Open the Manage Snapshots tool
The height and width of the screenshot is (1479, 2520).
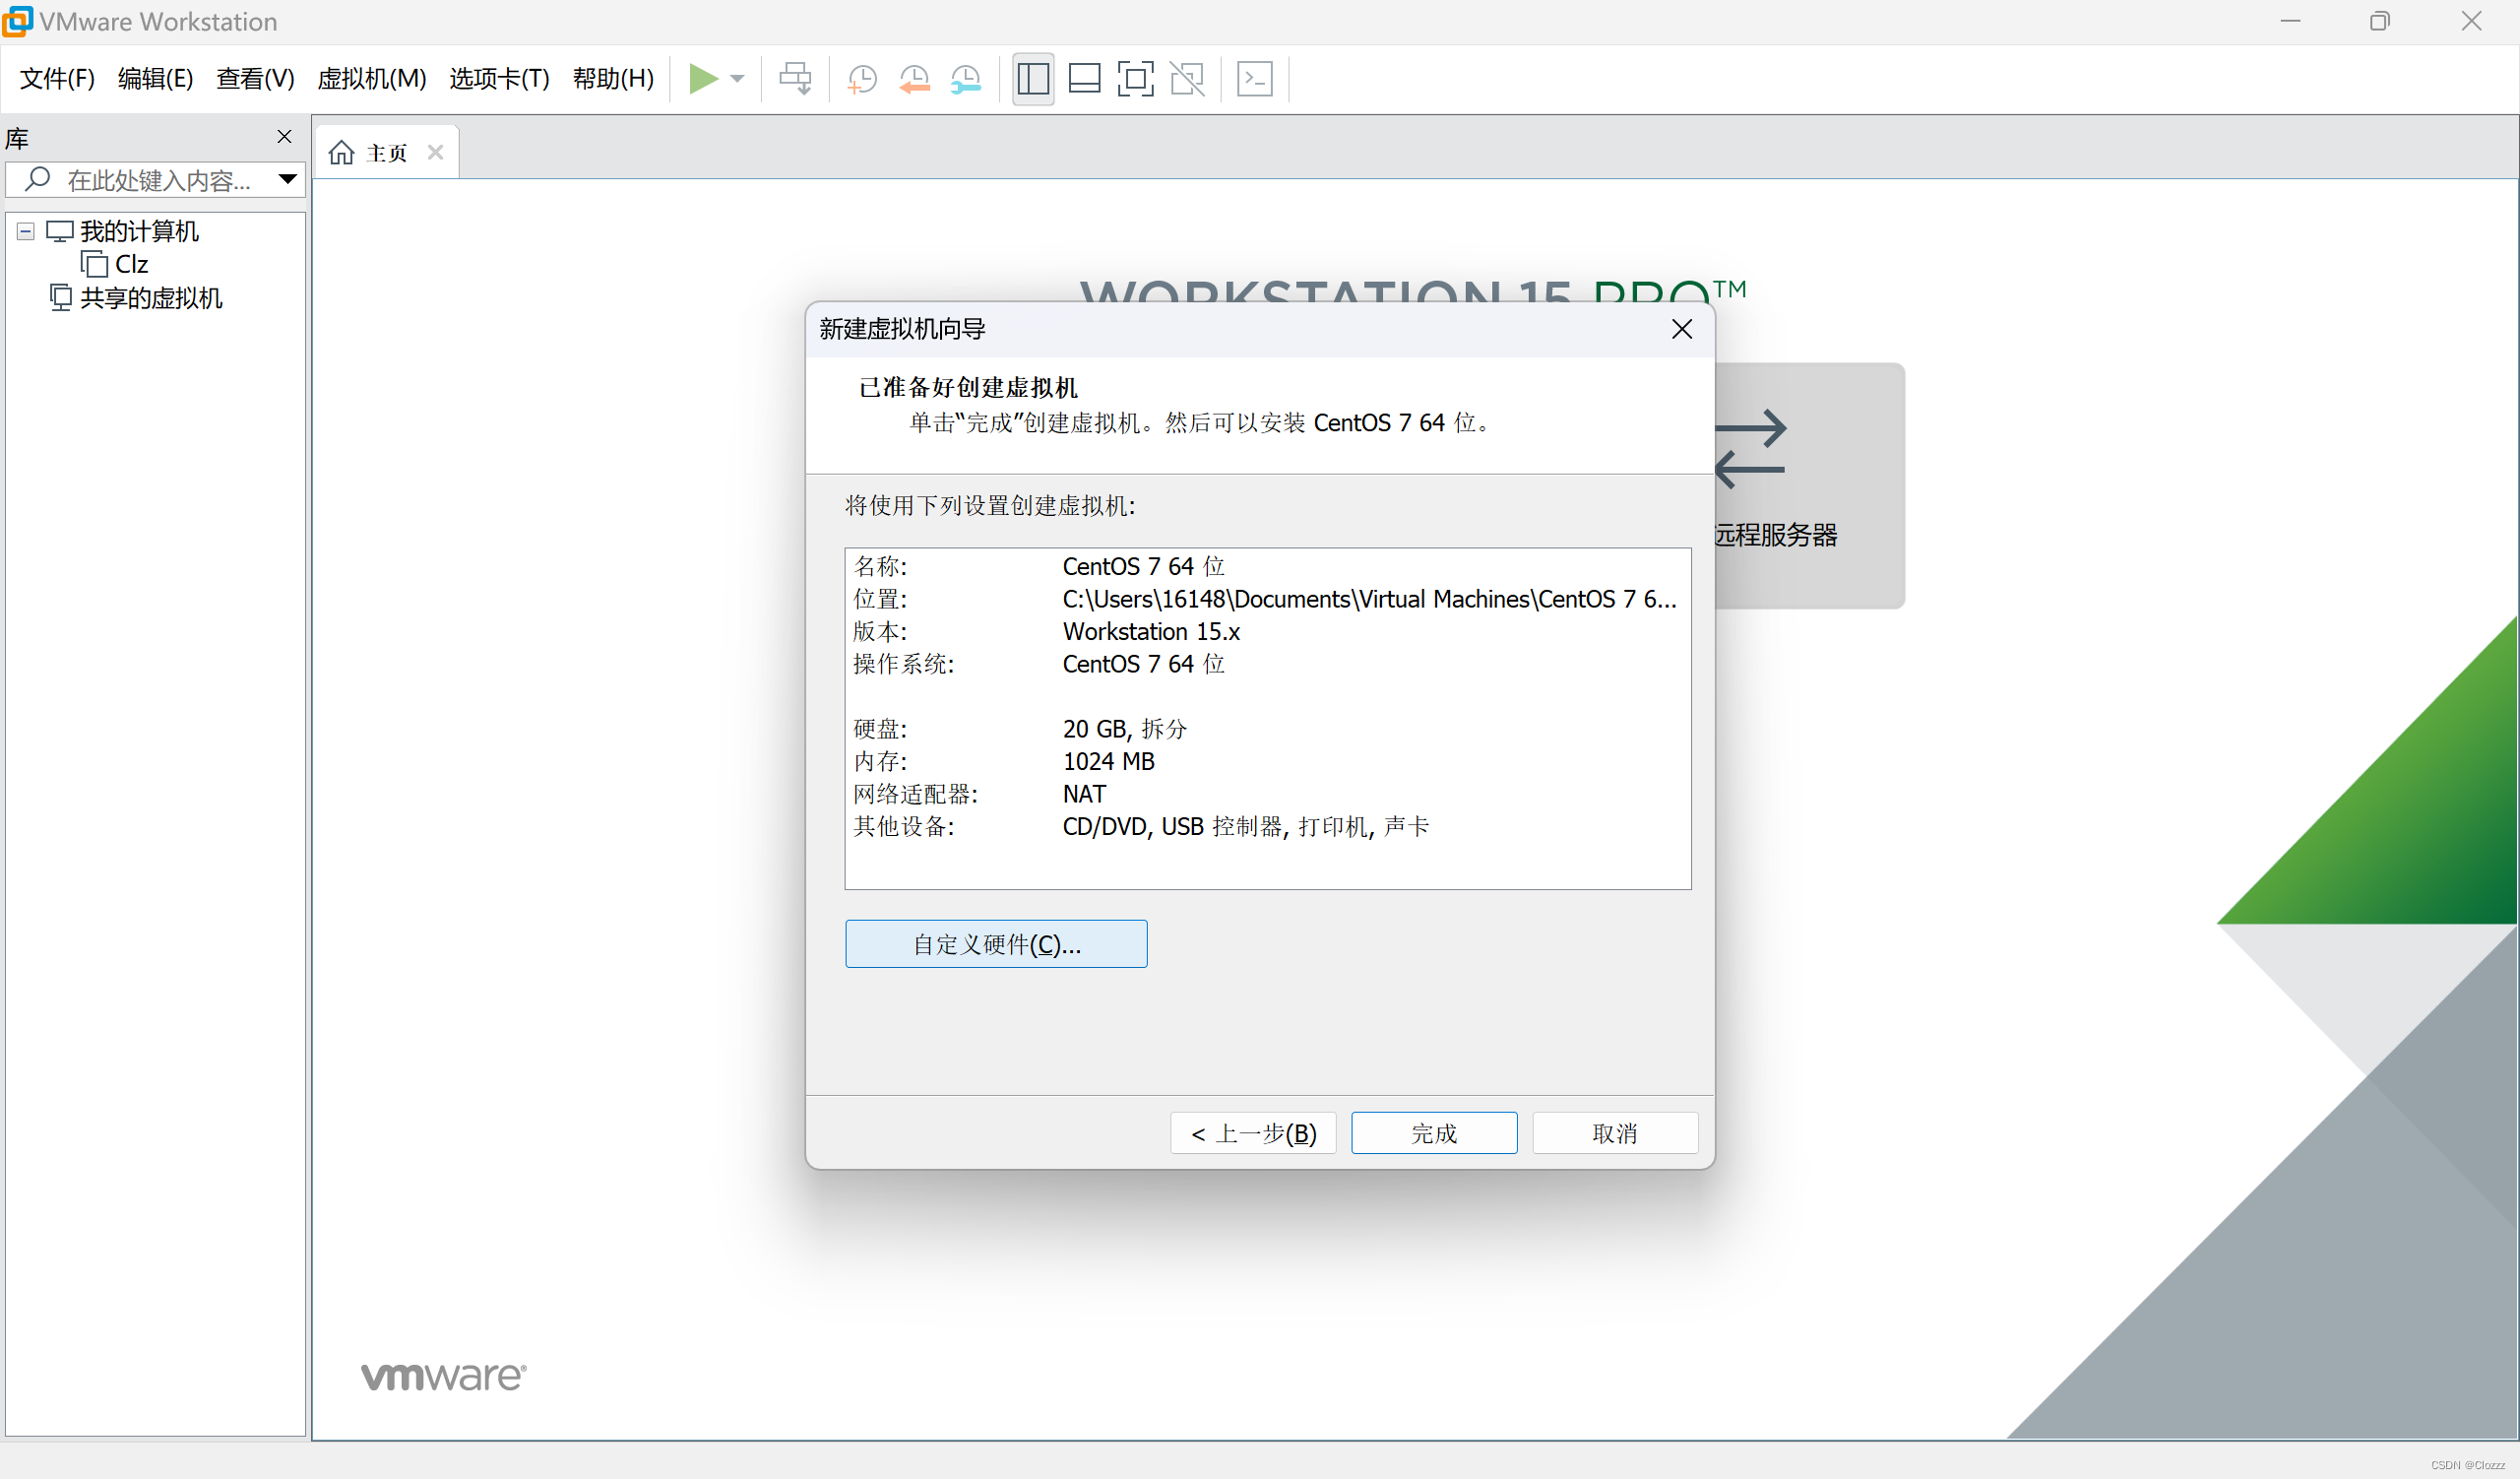(965, 79)
